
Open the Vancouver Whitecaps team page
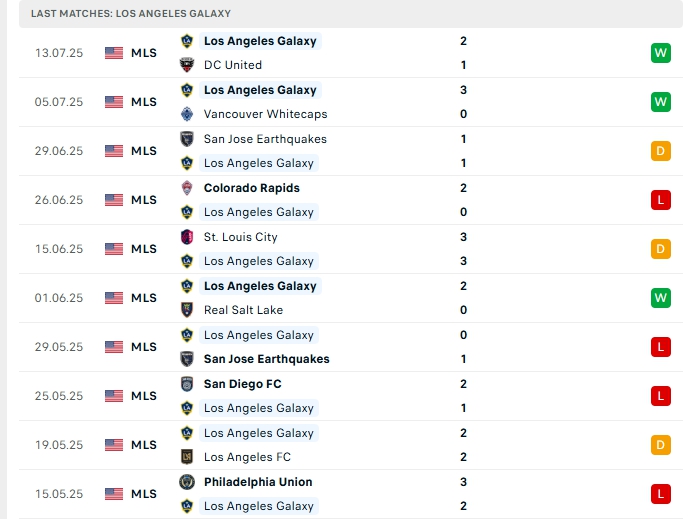click(x=265, y=114)
